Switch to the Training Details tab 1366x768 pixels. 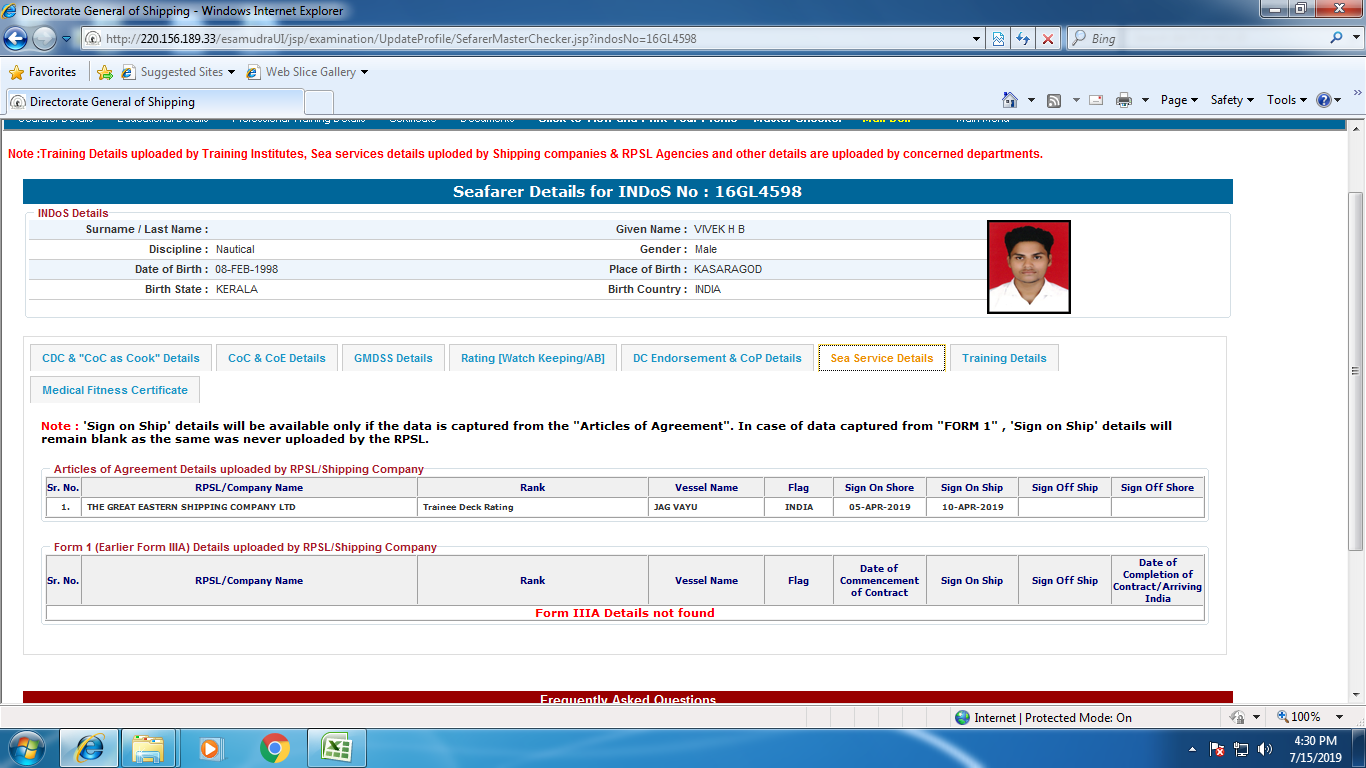(x=1004, y=358)
